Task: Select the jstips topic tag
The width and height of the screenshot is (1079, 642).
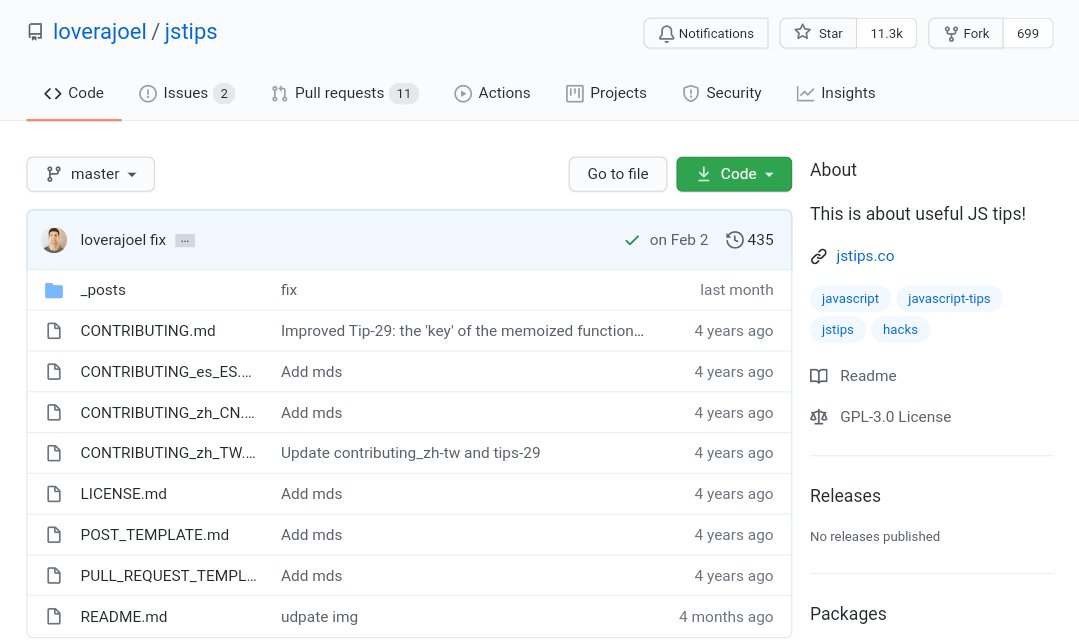Action: [837, 330]
